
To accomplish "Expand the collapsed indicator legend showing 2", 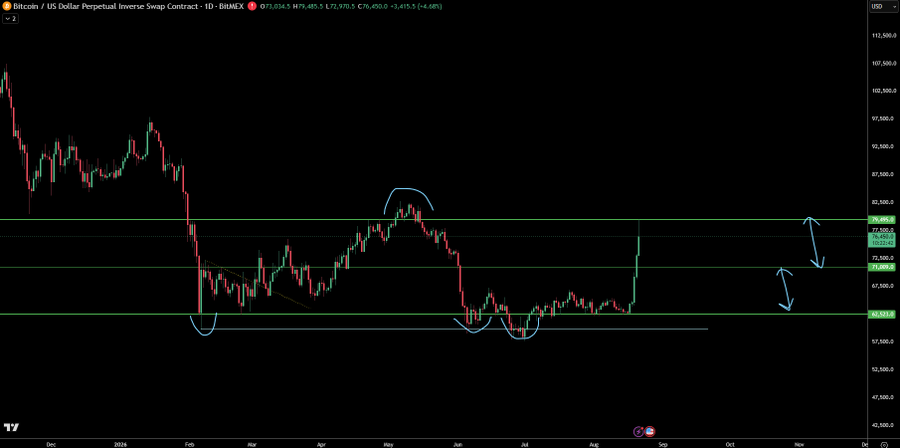I will [x=10, y=18].
